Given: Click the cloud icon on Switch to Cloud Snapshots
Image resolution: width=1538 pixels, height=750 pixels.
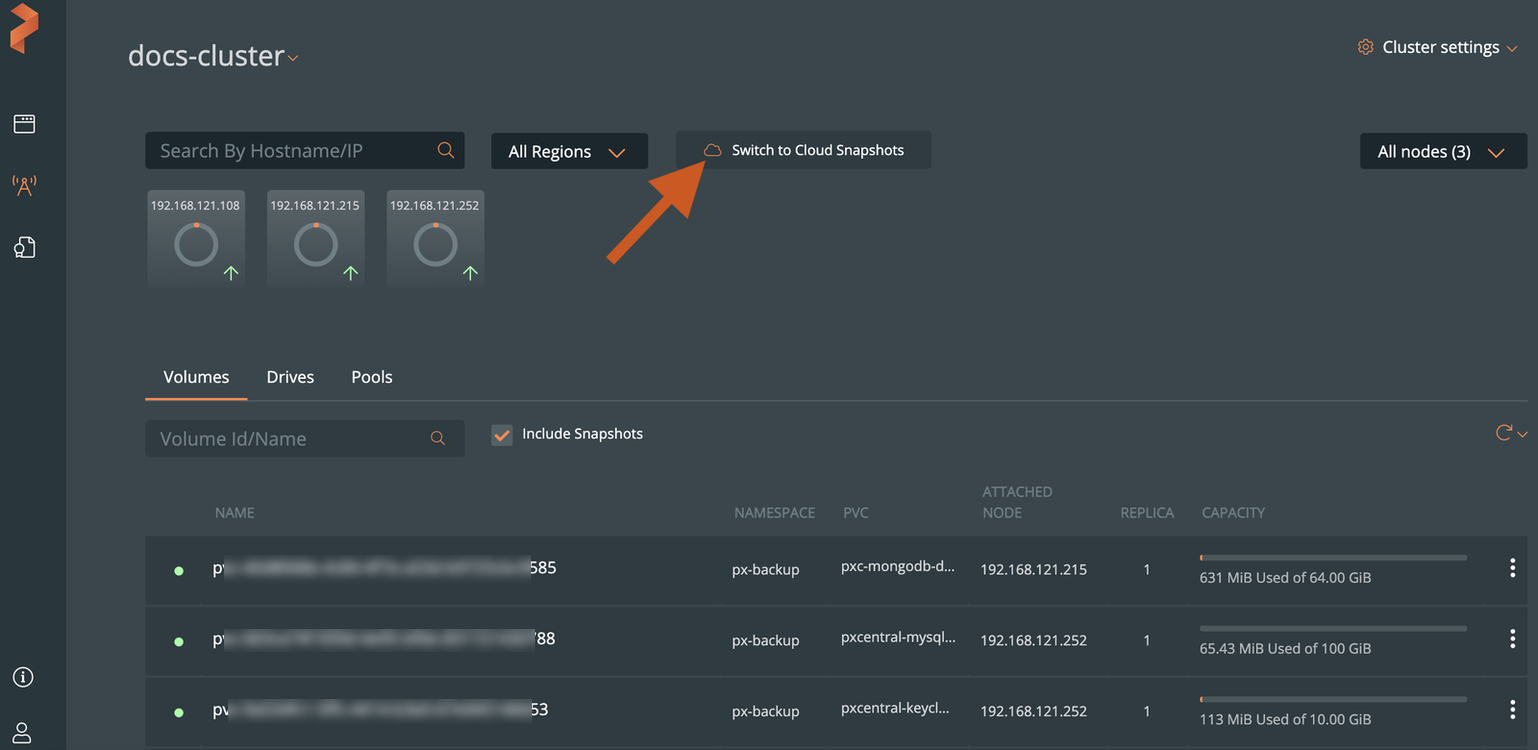Looking at the screenshot, I should tap(712, 149).
